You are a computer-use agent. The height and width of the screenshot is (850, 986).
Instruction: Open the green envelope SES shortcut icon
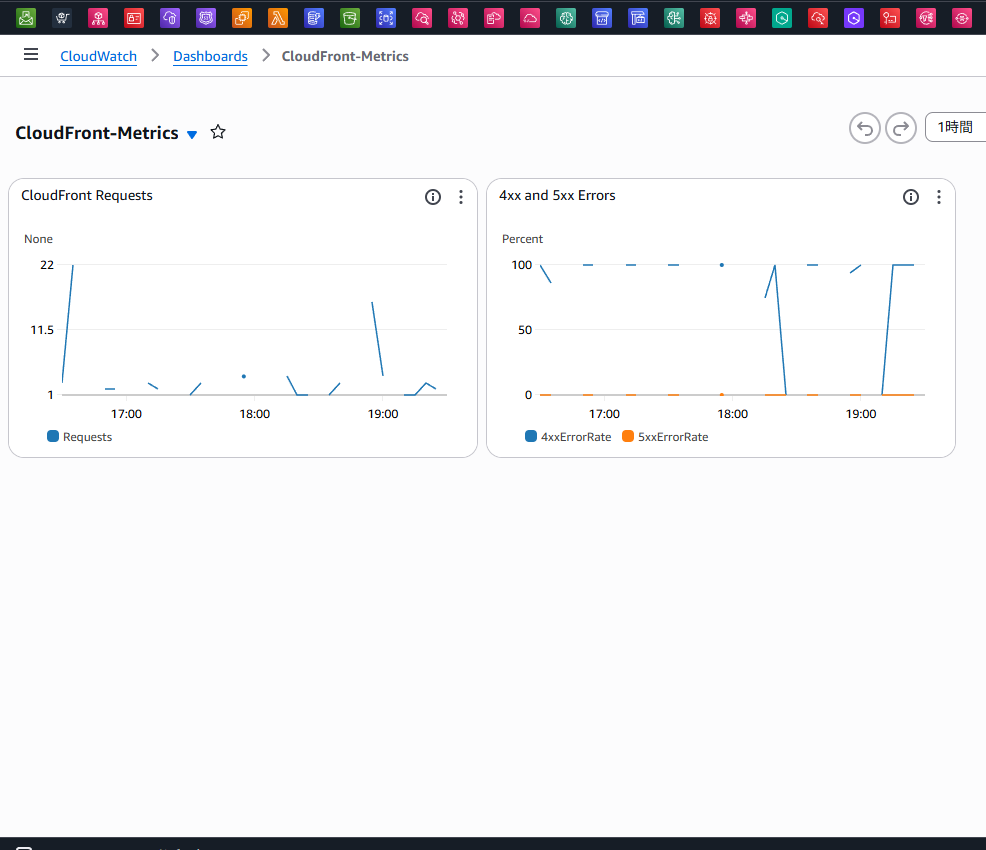[x=26, y=18]
